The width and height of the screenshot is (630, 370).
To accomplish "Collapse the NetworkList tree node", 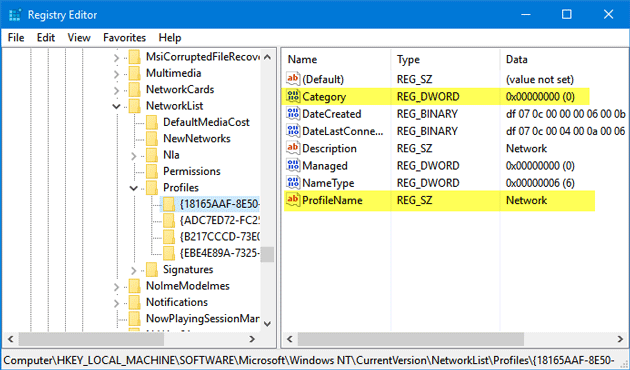I will tap(117, 106).
